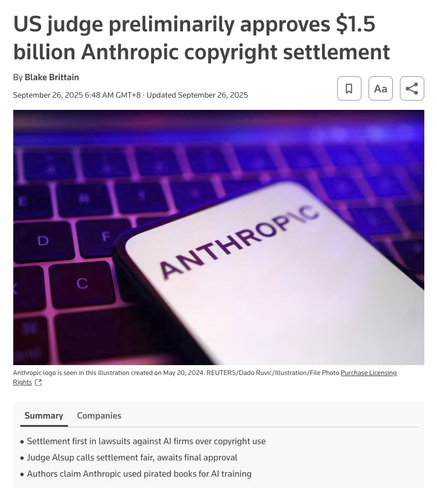Select the Summary tab
437x500 pixels.
44,416
